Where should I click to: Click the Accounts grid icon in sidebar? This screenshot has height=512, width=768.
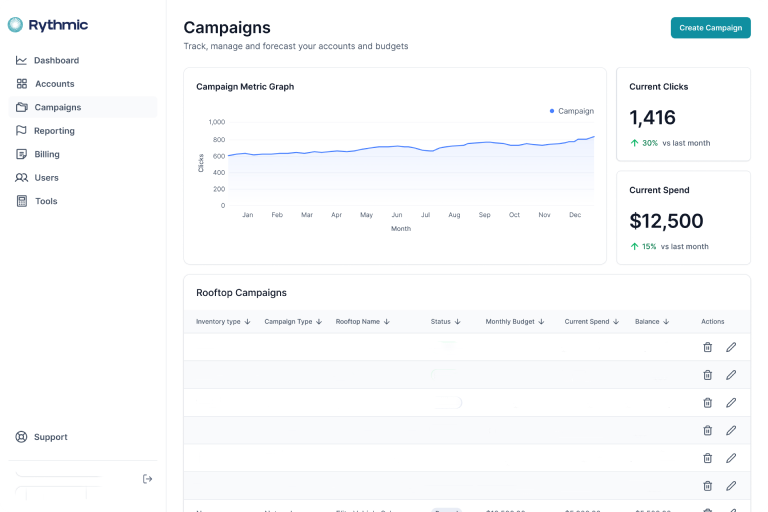(x=22, y=84)
